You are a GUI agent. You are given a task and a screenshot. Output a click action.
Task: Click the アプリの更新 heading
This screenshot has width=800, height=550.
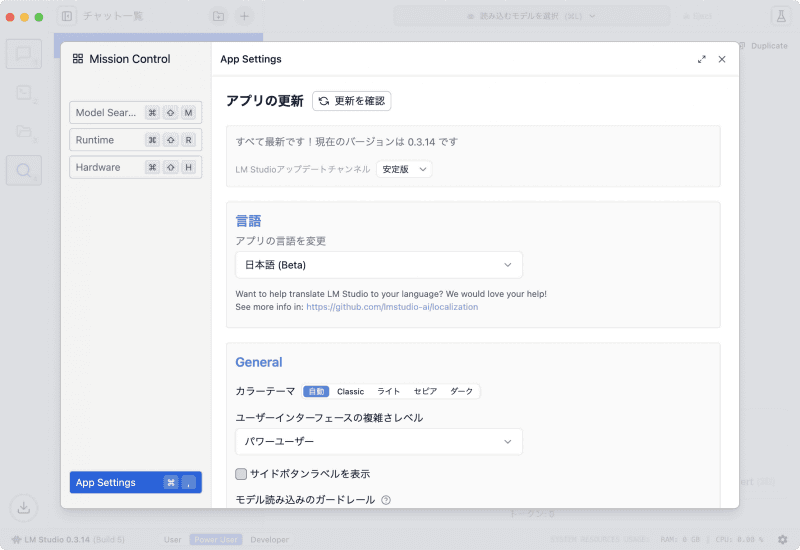264,101
